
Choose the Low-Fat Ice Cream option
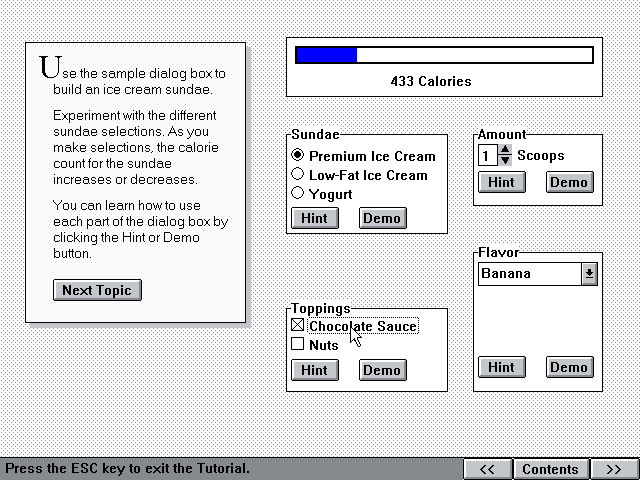(x=297, y=175)
